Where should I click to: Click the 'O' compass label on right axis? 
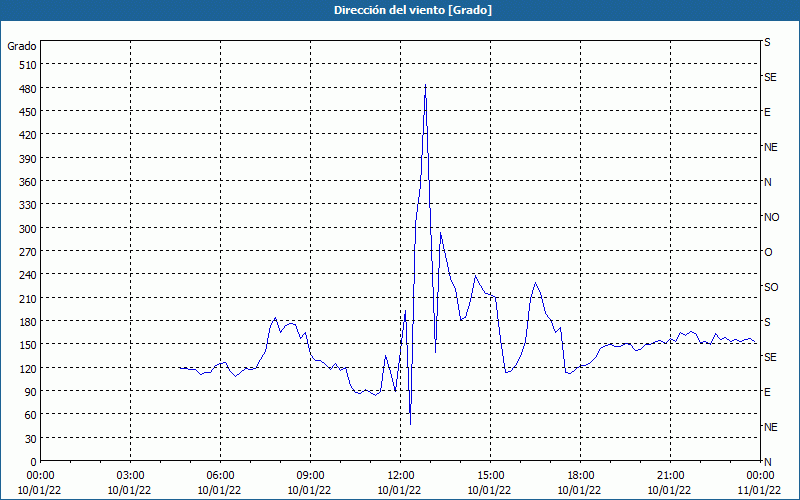click(x=768, y=252)
